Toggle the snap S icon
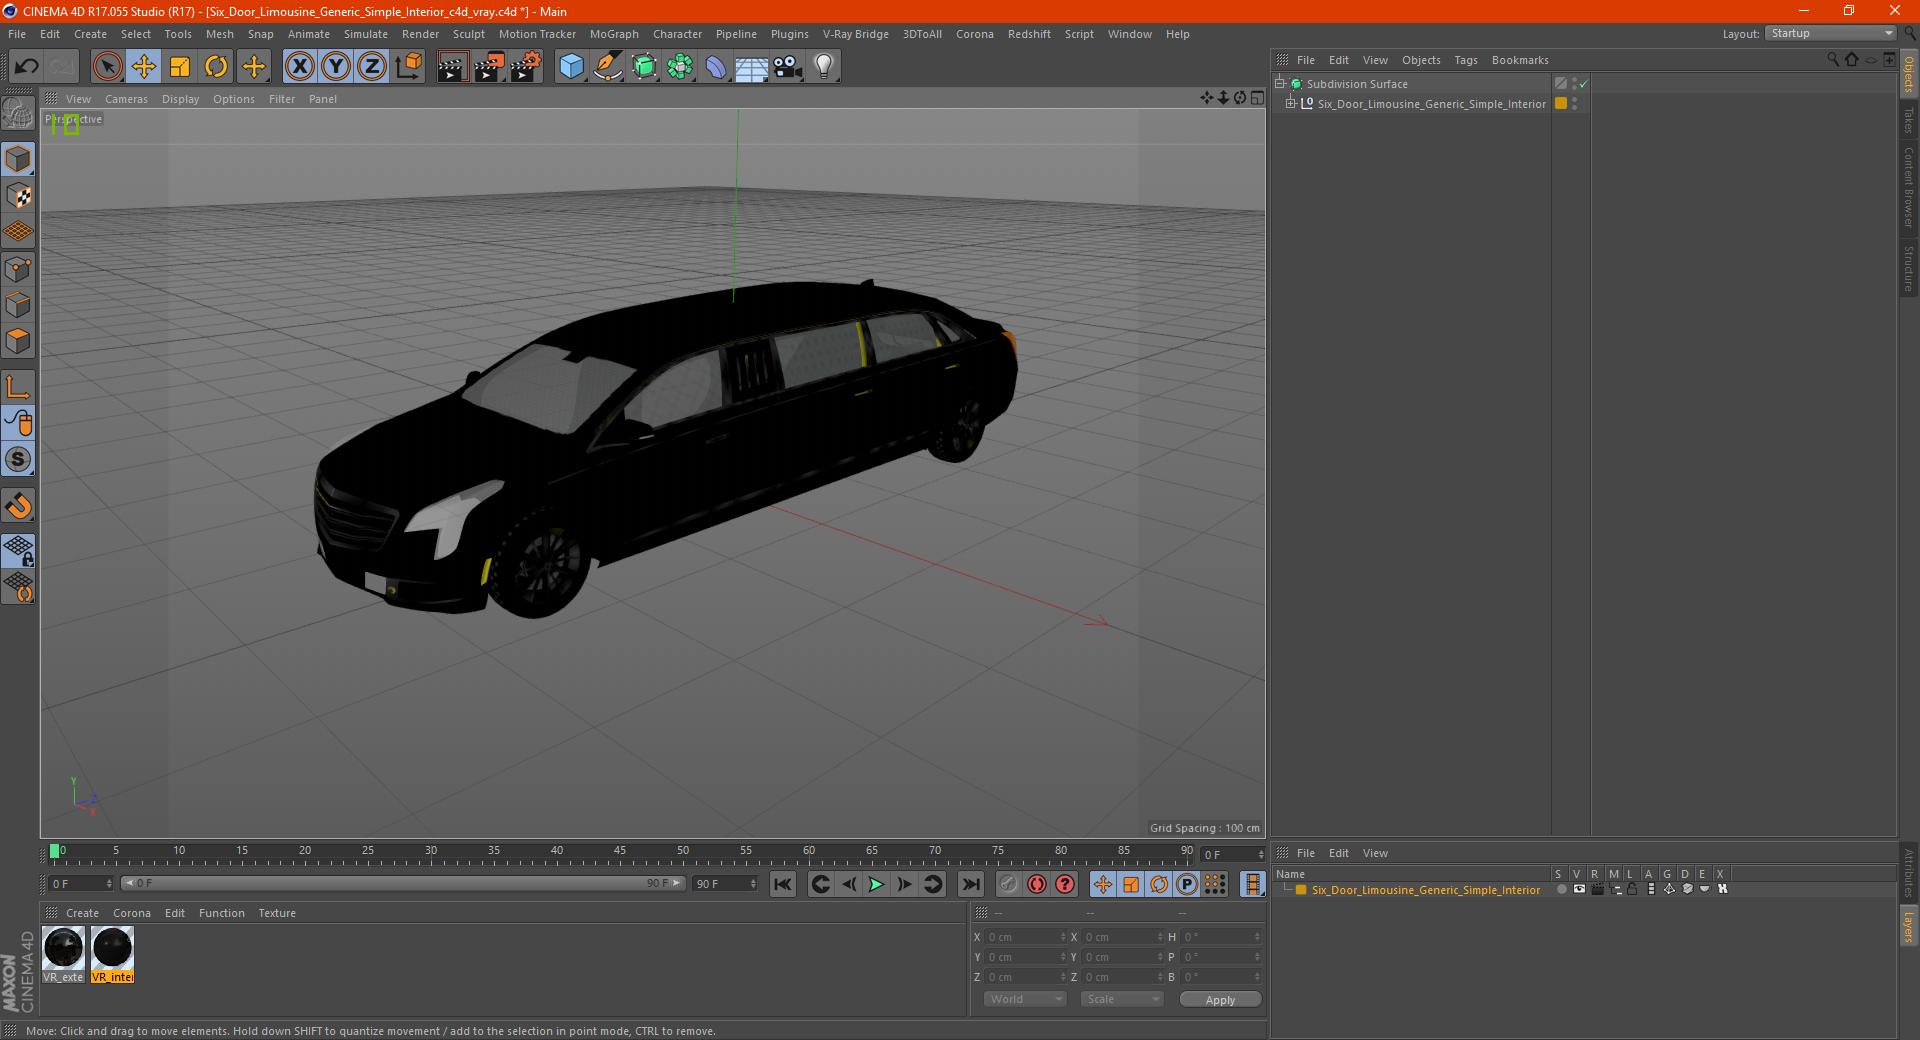Viewport: 1920px width, 1040px height. (x=18, y=459)
